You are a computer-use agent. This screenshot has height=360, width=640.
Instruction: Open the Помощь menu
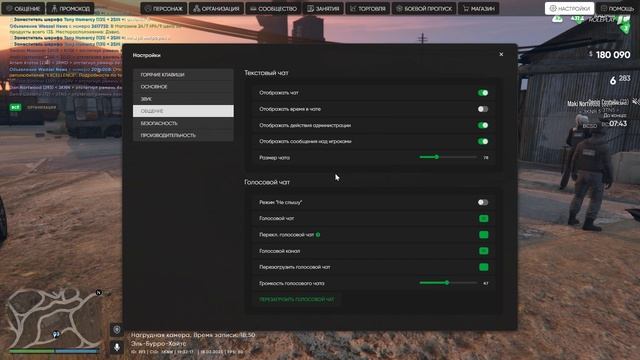(618, 8)
